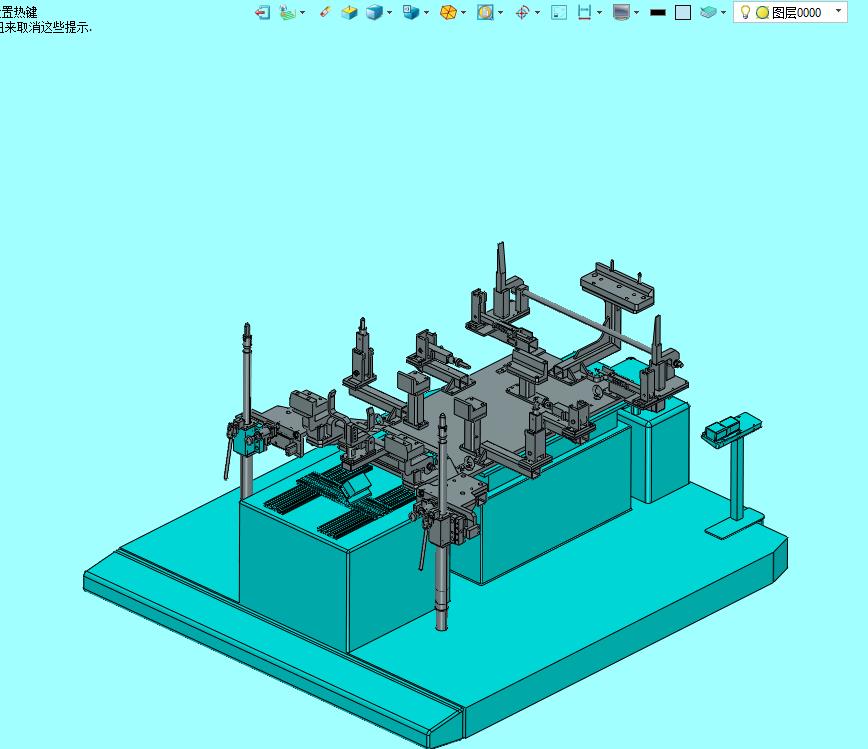Click the window selection box icon
868x749 pixels.
[559, 12]
